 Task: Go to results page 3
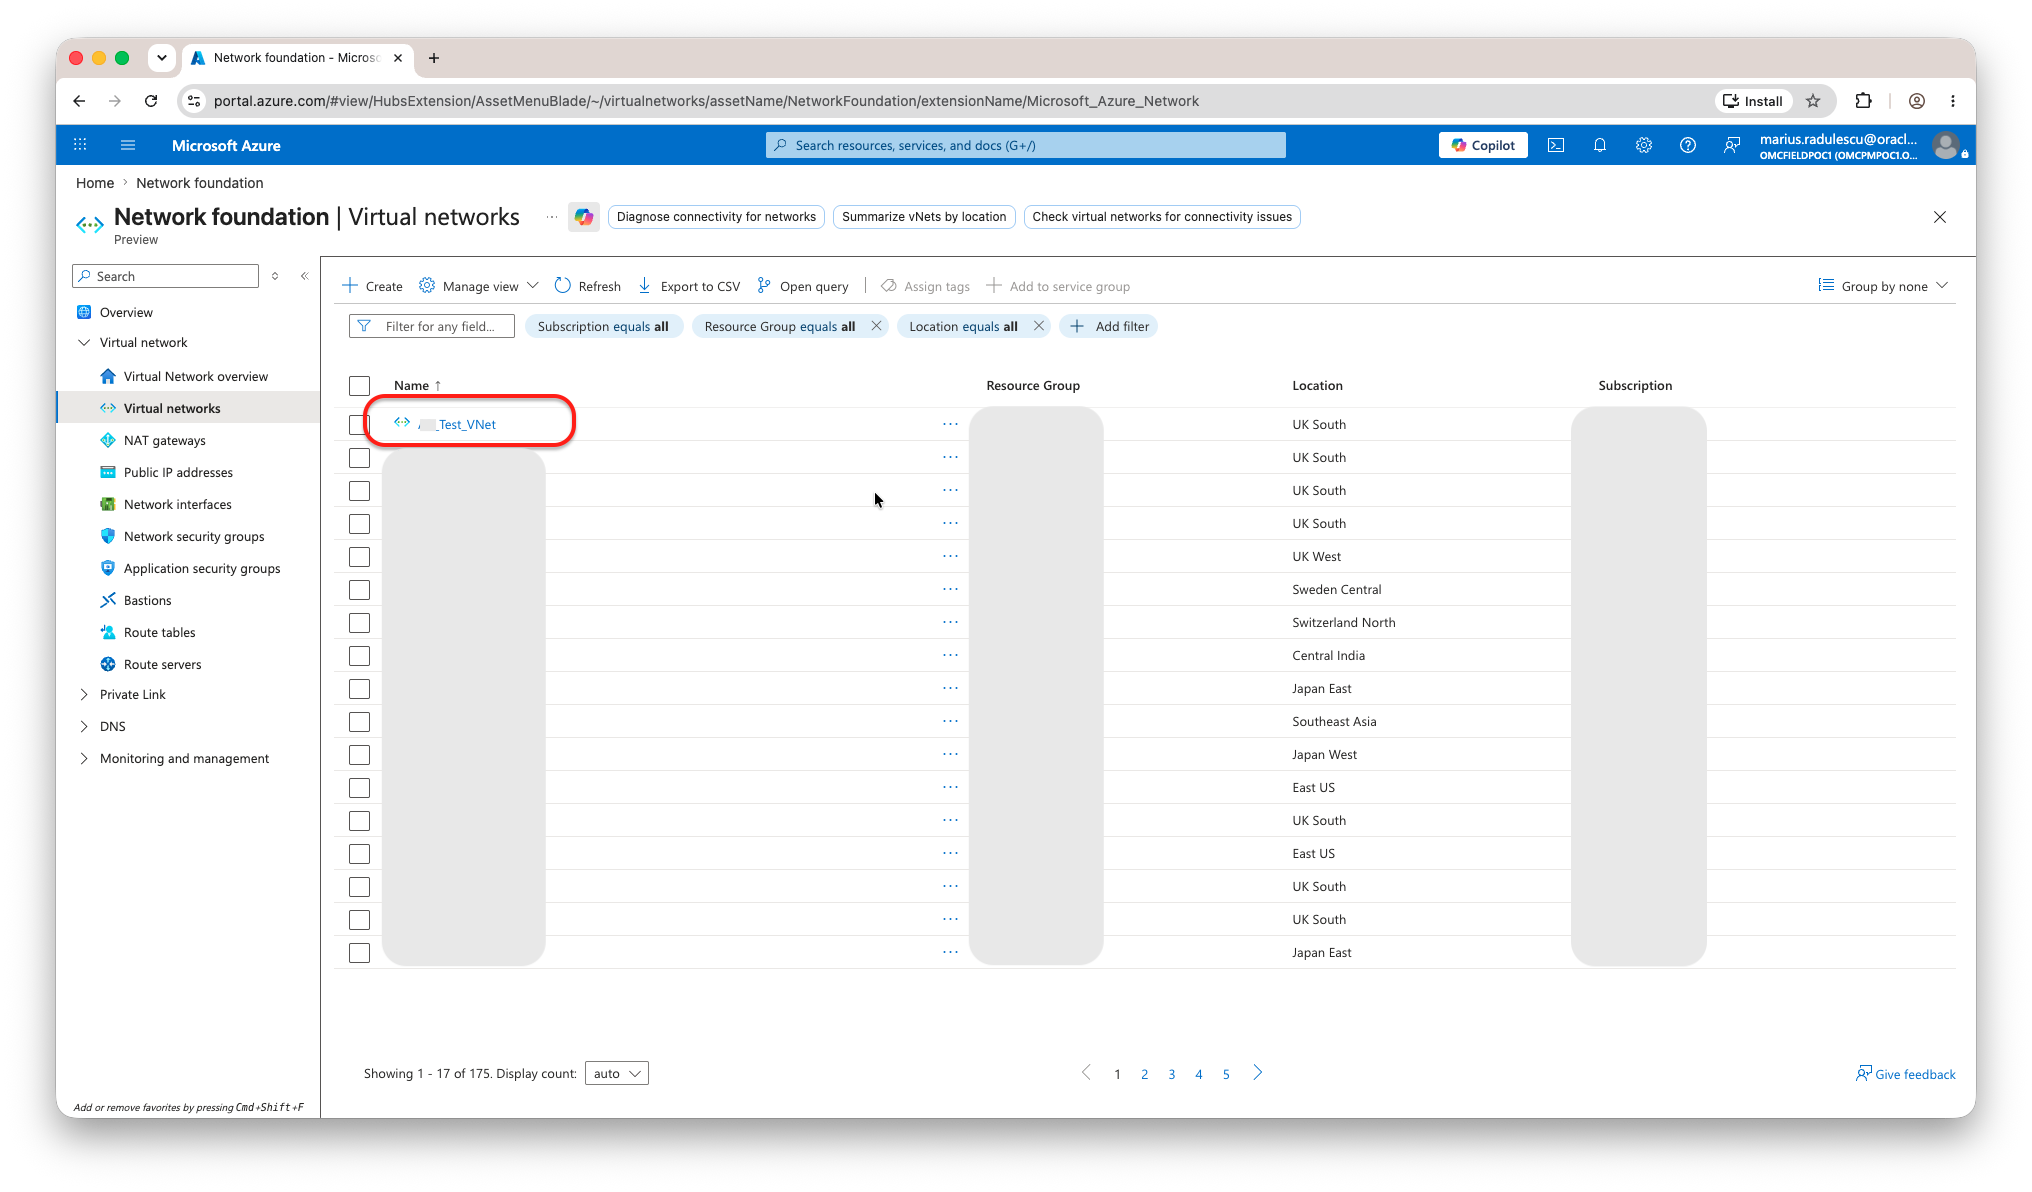point(1172,1074)
